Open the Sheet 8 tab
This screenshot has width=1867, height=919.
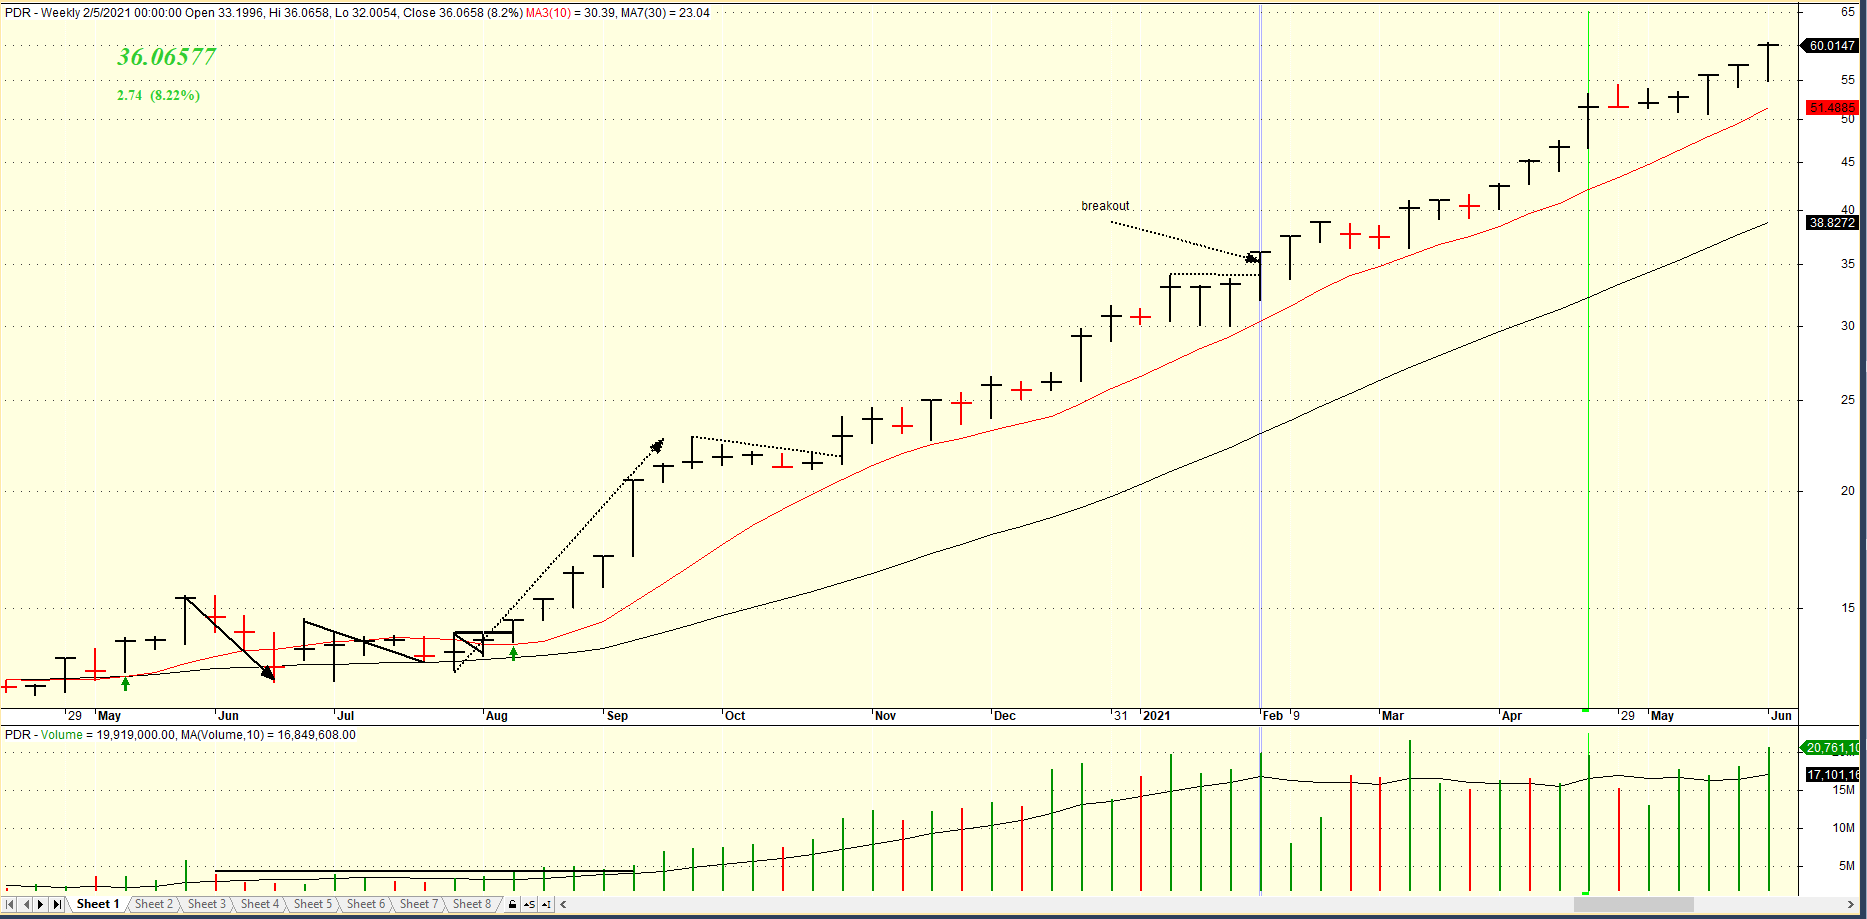[x=472, y=904]
